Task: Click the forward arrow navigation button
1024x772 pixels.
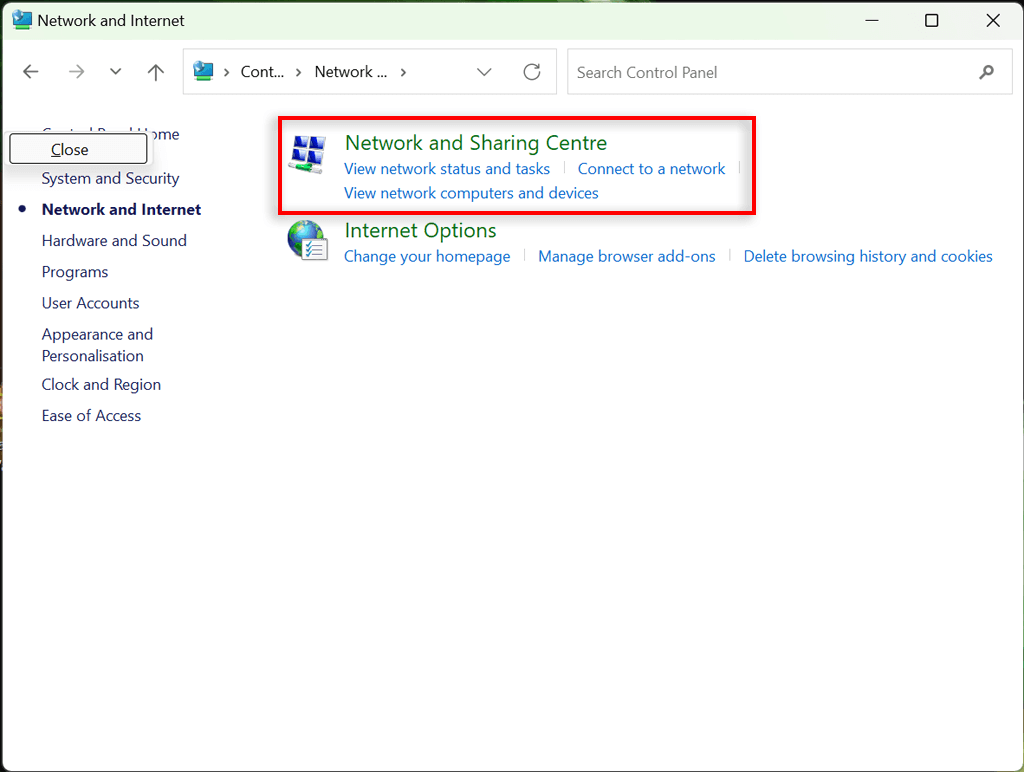Action: [76, 72]
